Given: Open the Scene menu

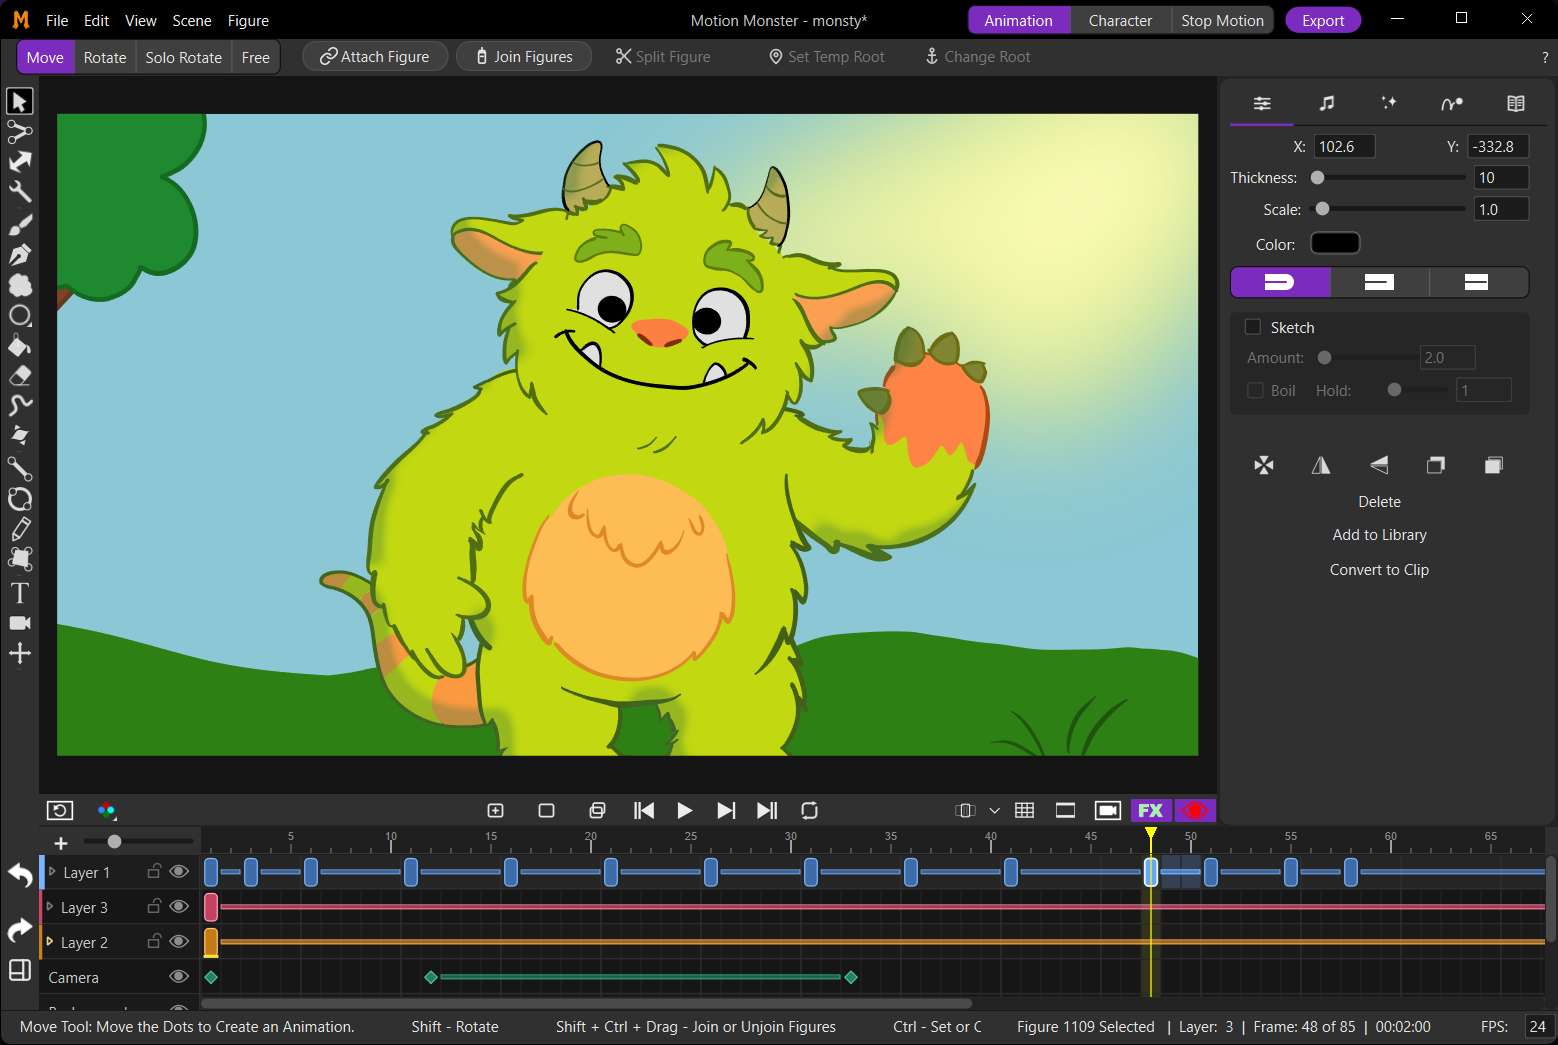Looking at the screenshot, I should pos(192,20).
